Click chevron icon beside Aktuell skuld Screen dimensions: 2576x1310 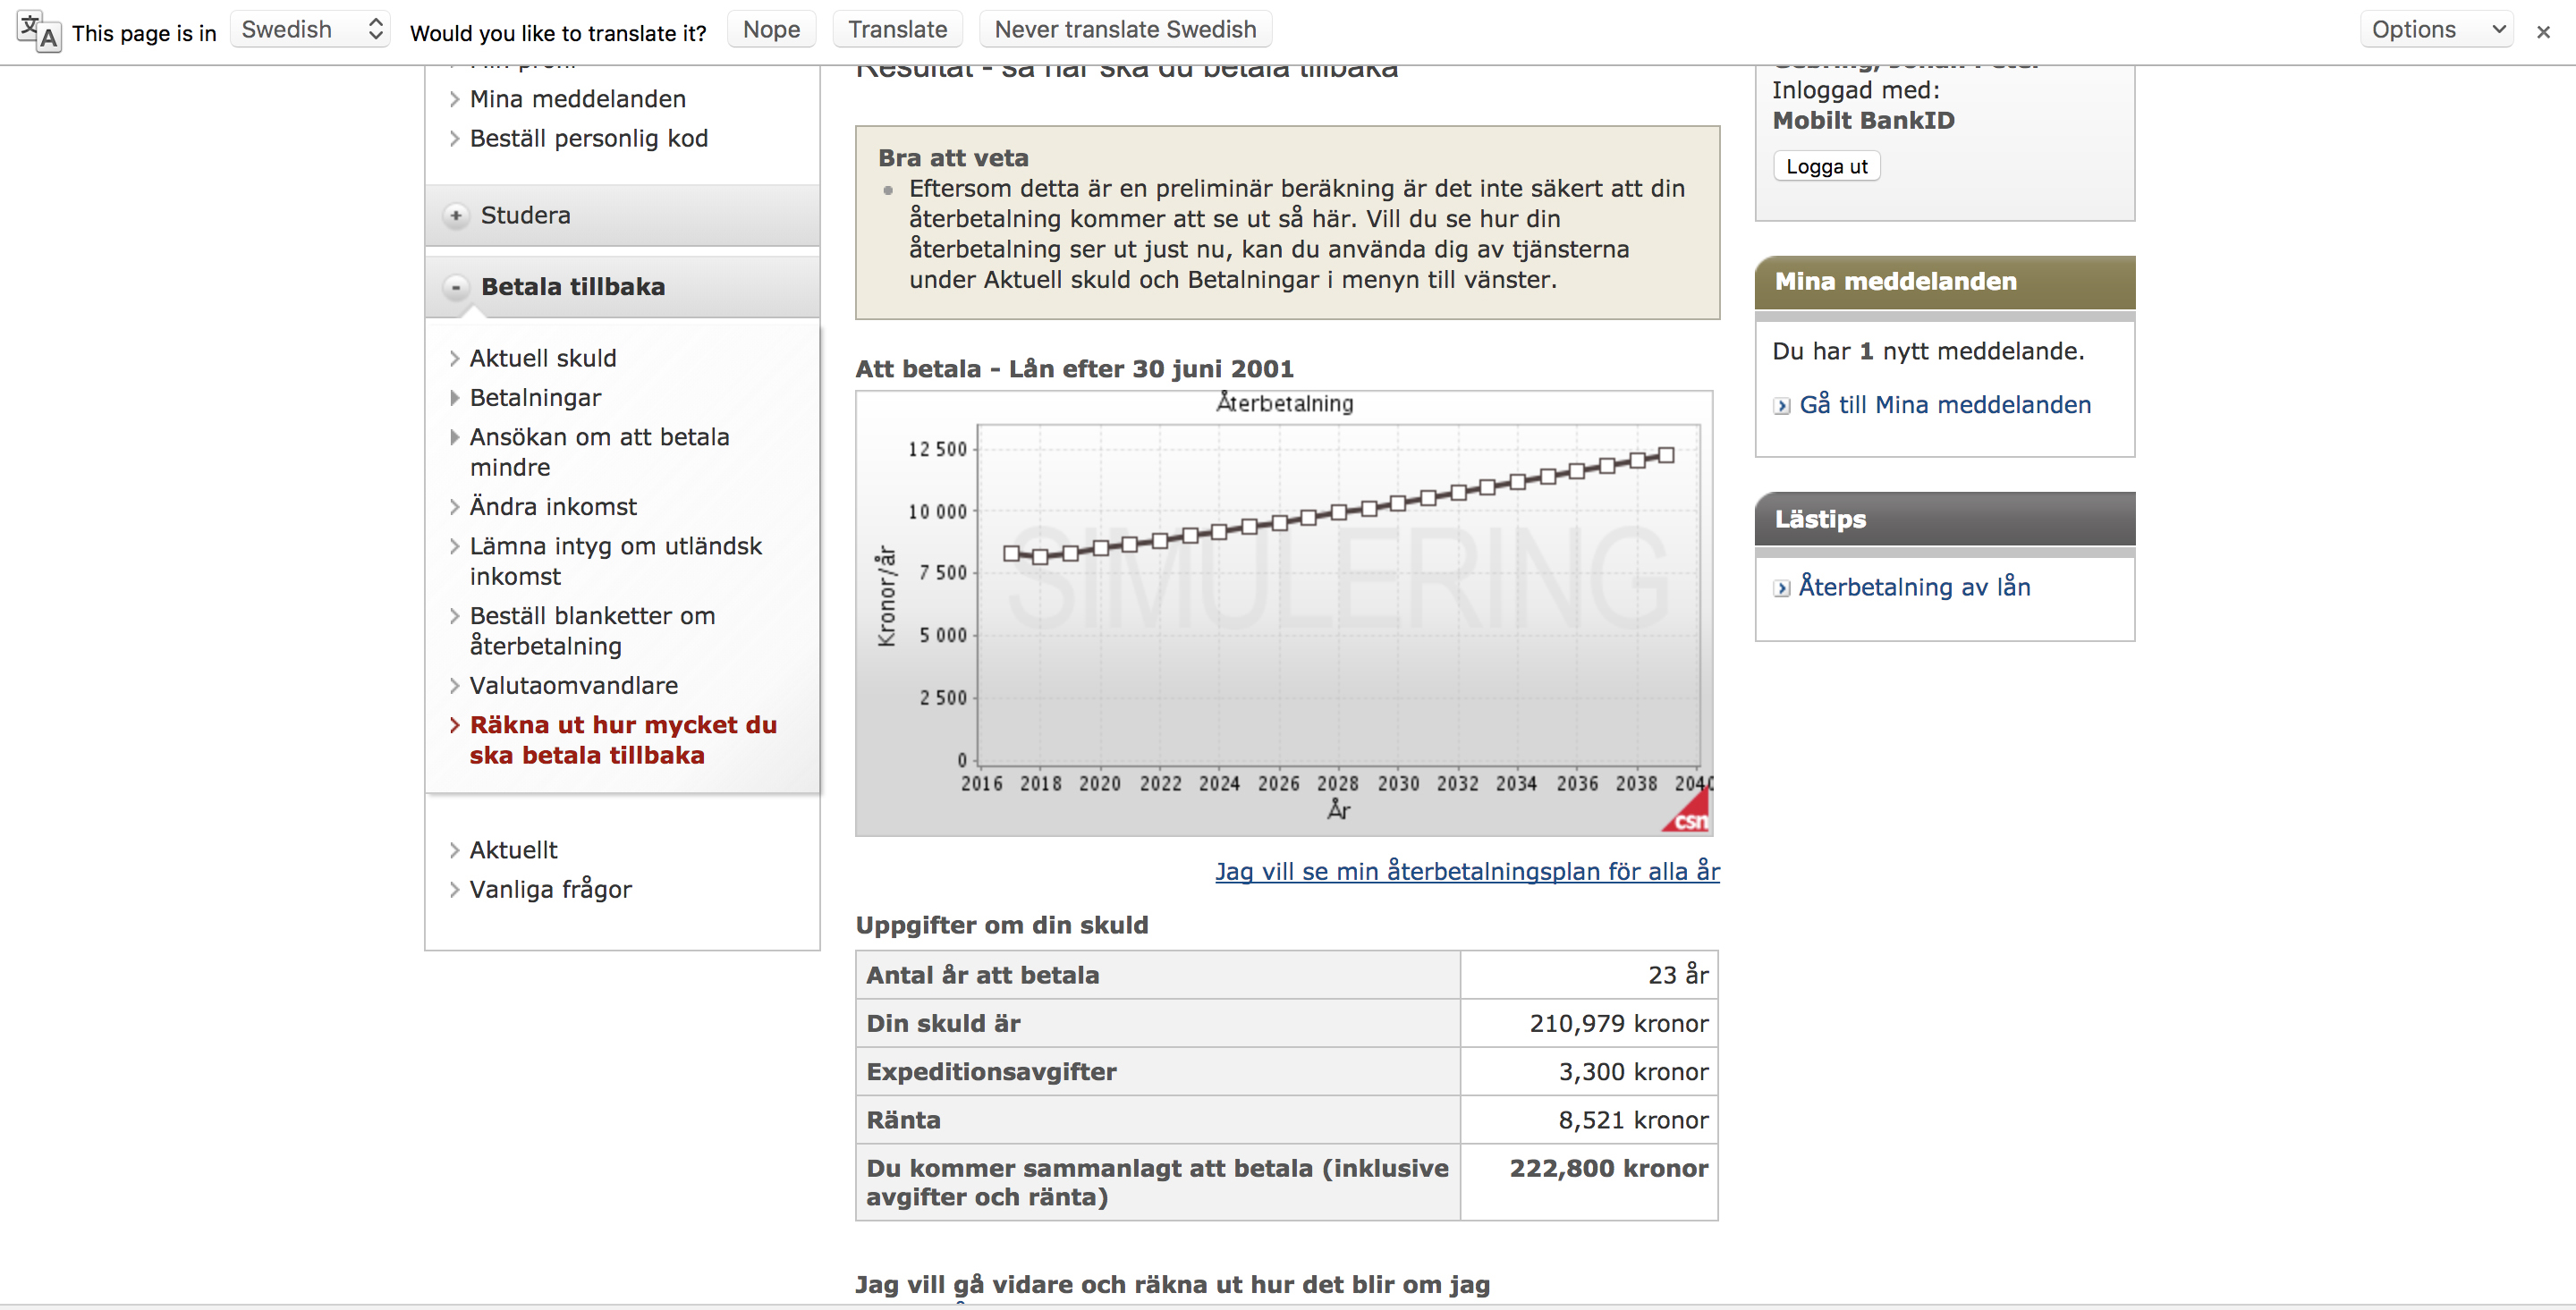coord(454,358)
